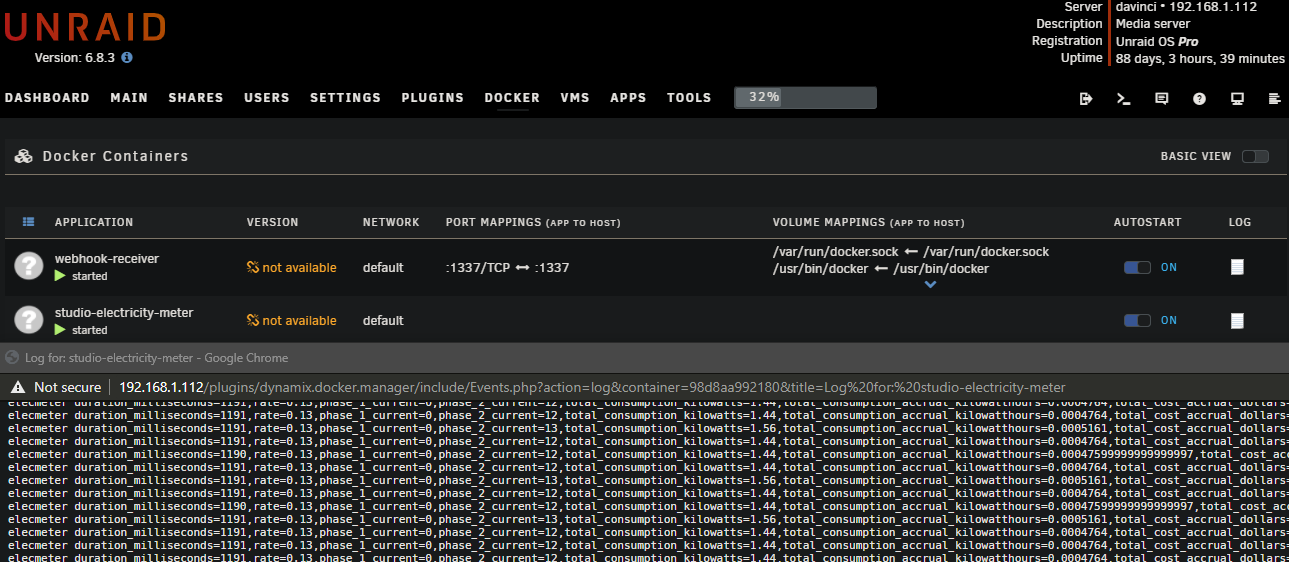Open the help question-mark icon
1289x562 pixels.
pyautogui.click(x=1199, y=98)
